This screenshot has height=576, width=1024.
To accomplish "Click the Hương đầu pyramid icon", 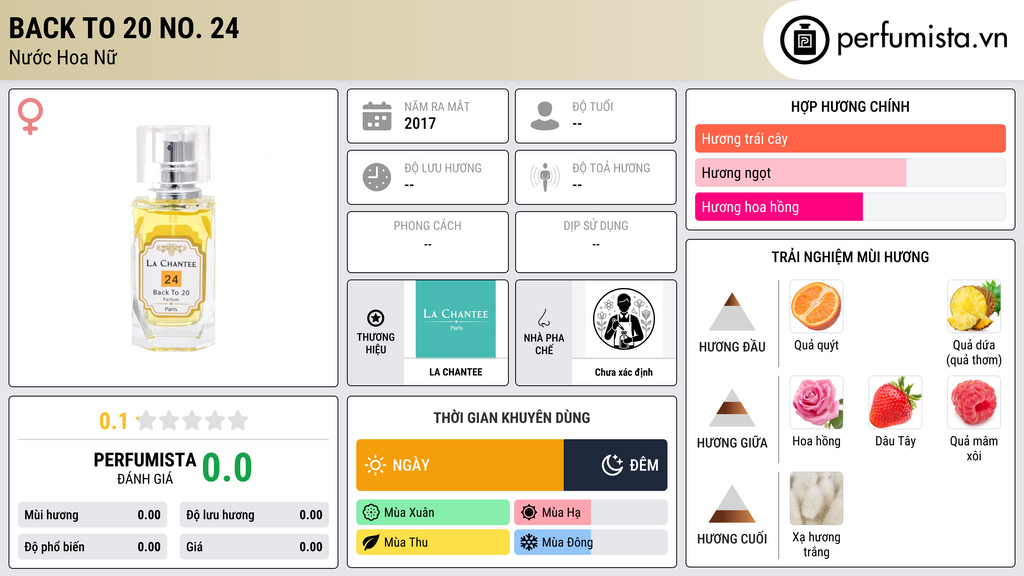I will 732,312.
